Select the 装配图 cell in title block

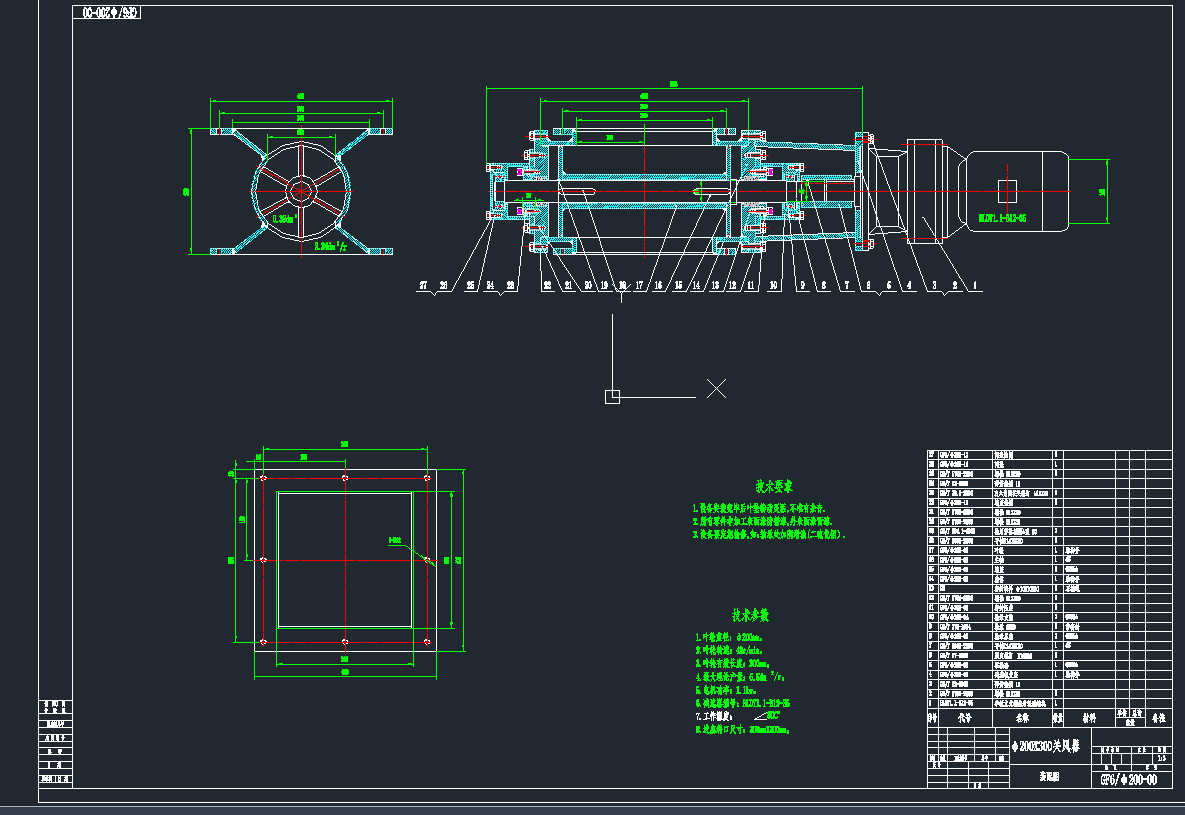tap(1049, 776)
